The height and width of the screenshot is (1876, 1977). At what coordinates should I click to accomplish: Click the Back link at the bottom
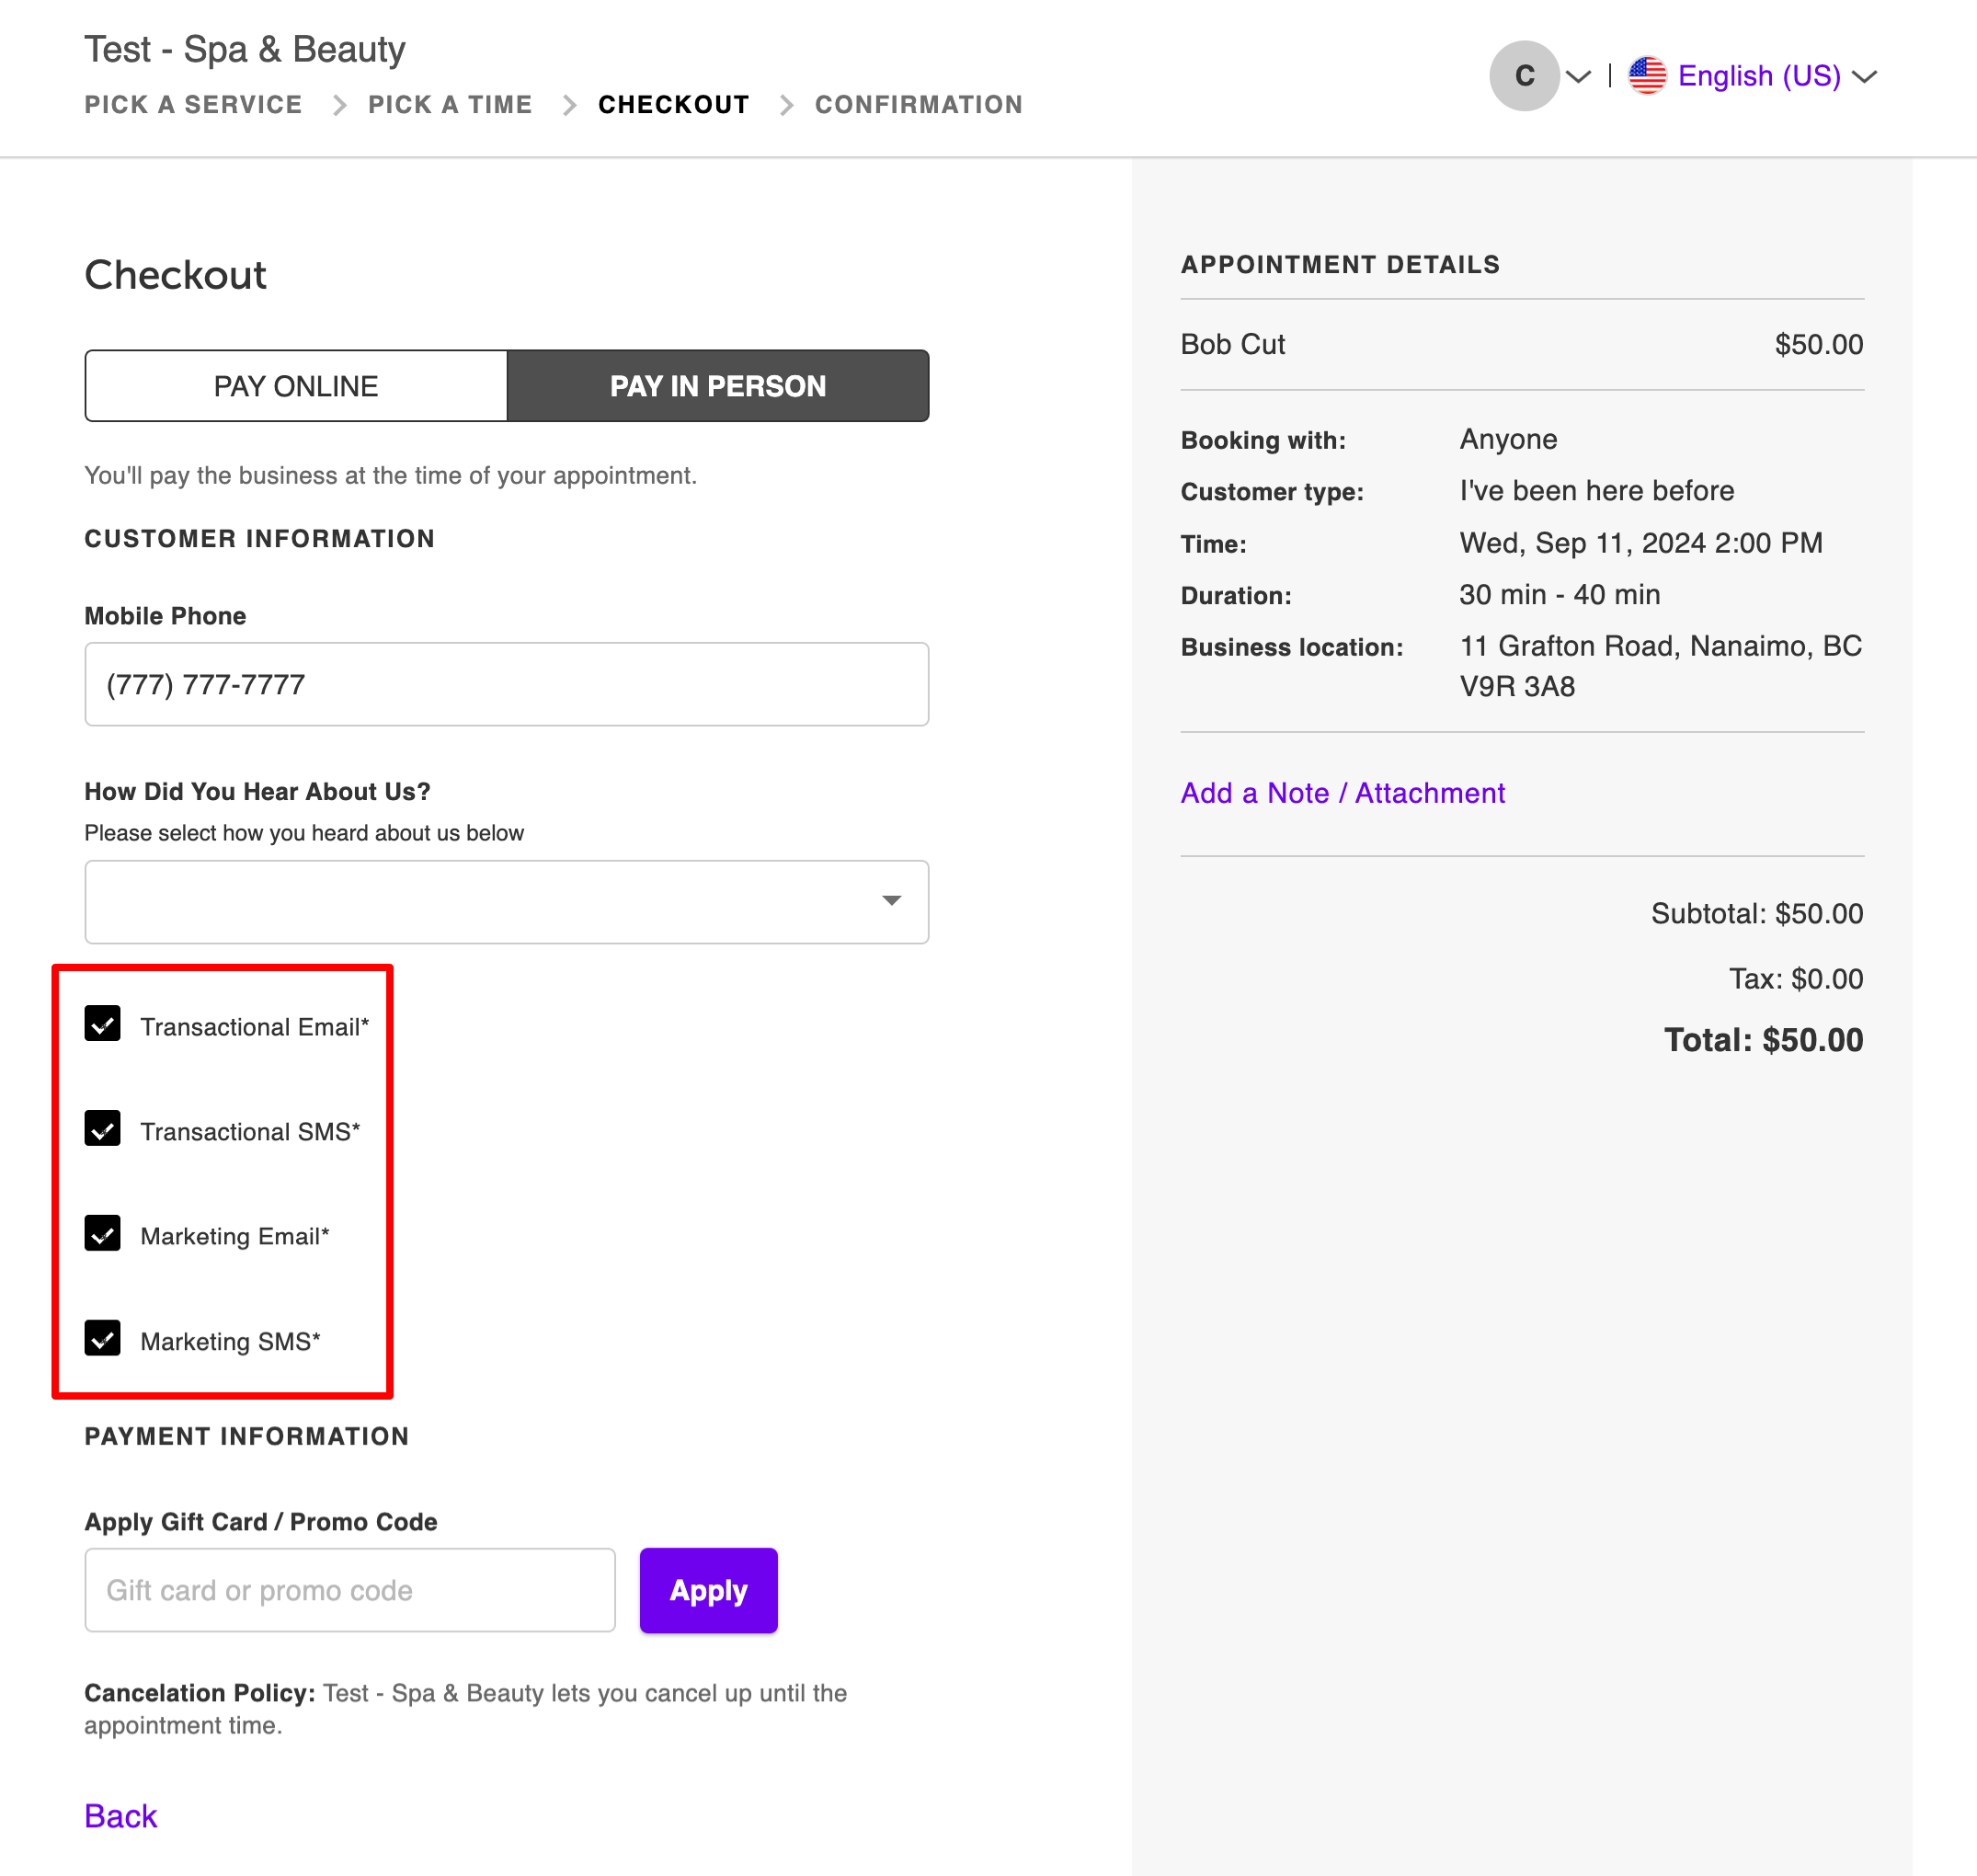[121, 1816]
